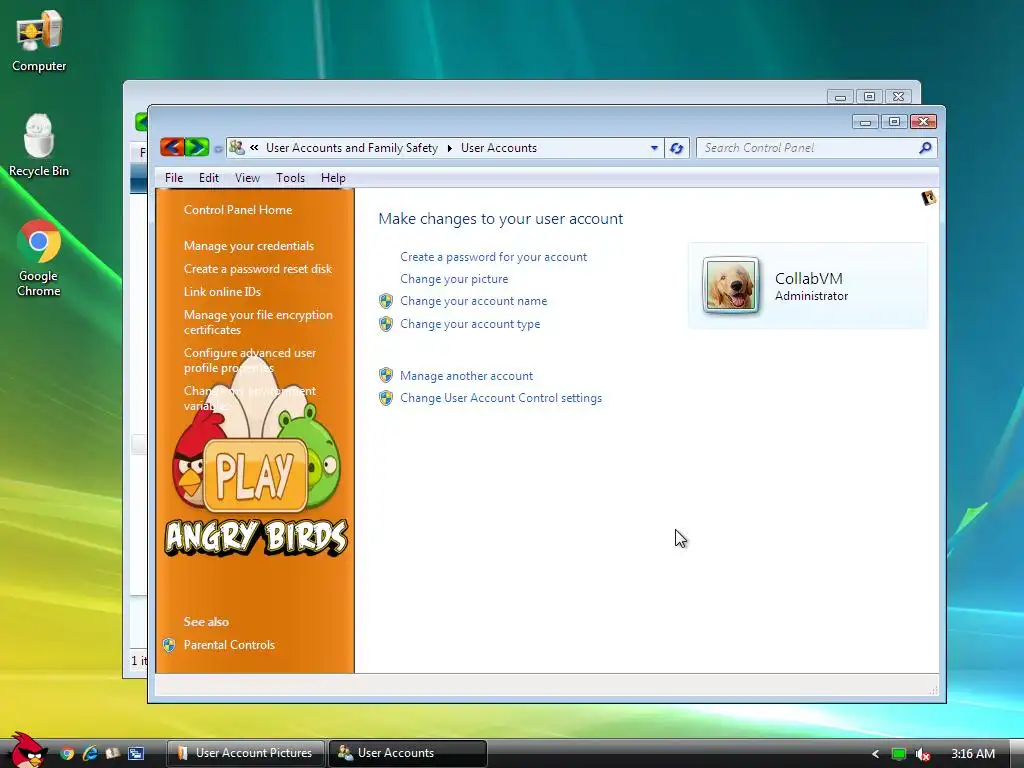Viewport: 1024px width, 768px height.
Task: Click the User Accounts breadcrumb segment
Action: (x=498, y=148)
